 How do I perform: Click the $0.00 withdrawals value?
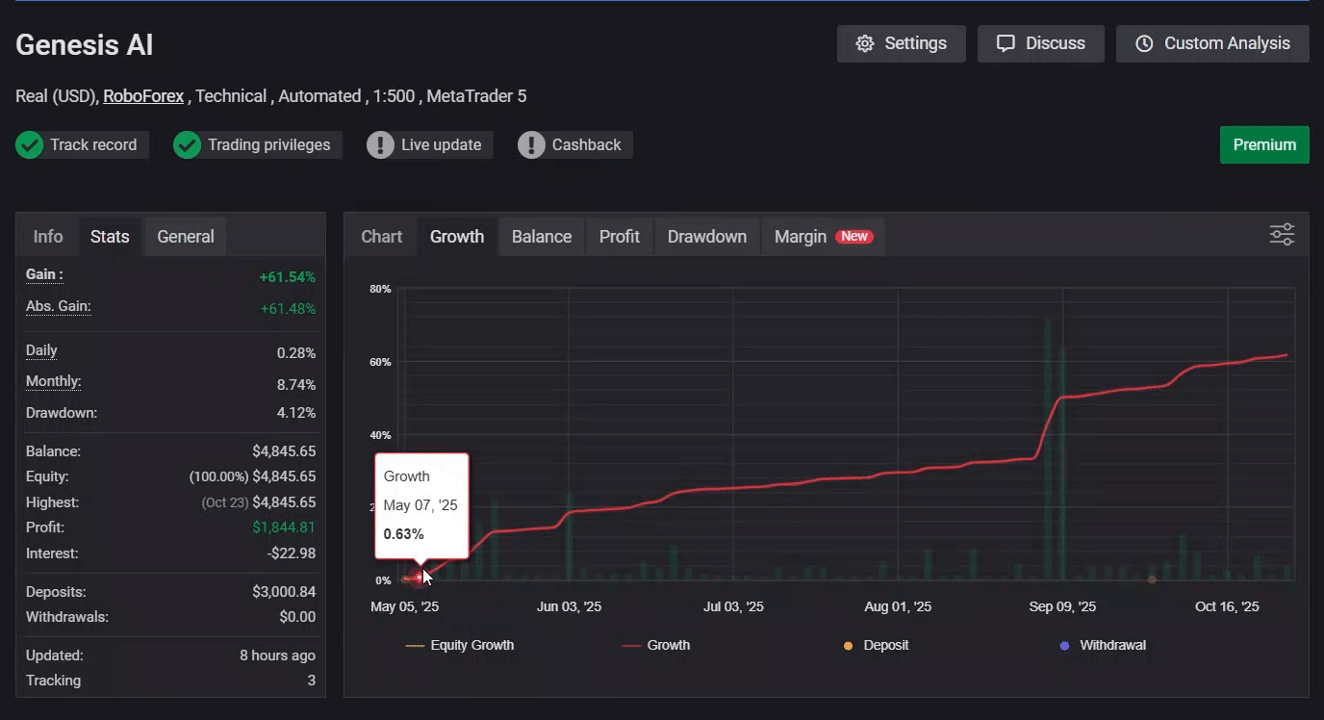[x=298, y=617]
